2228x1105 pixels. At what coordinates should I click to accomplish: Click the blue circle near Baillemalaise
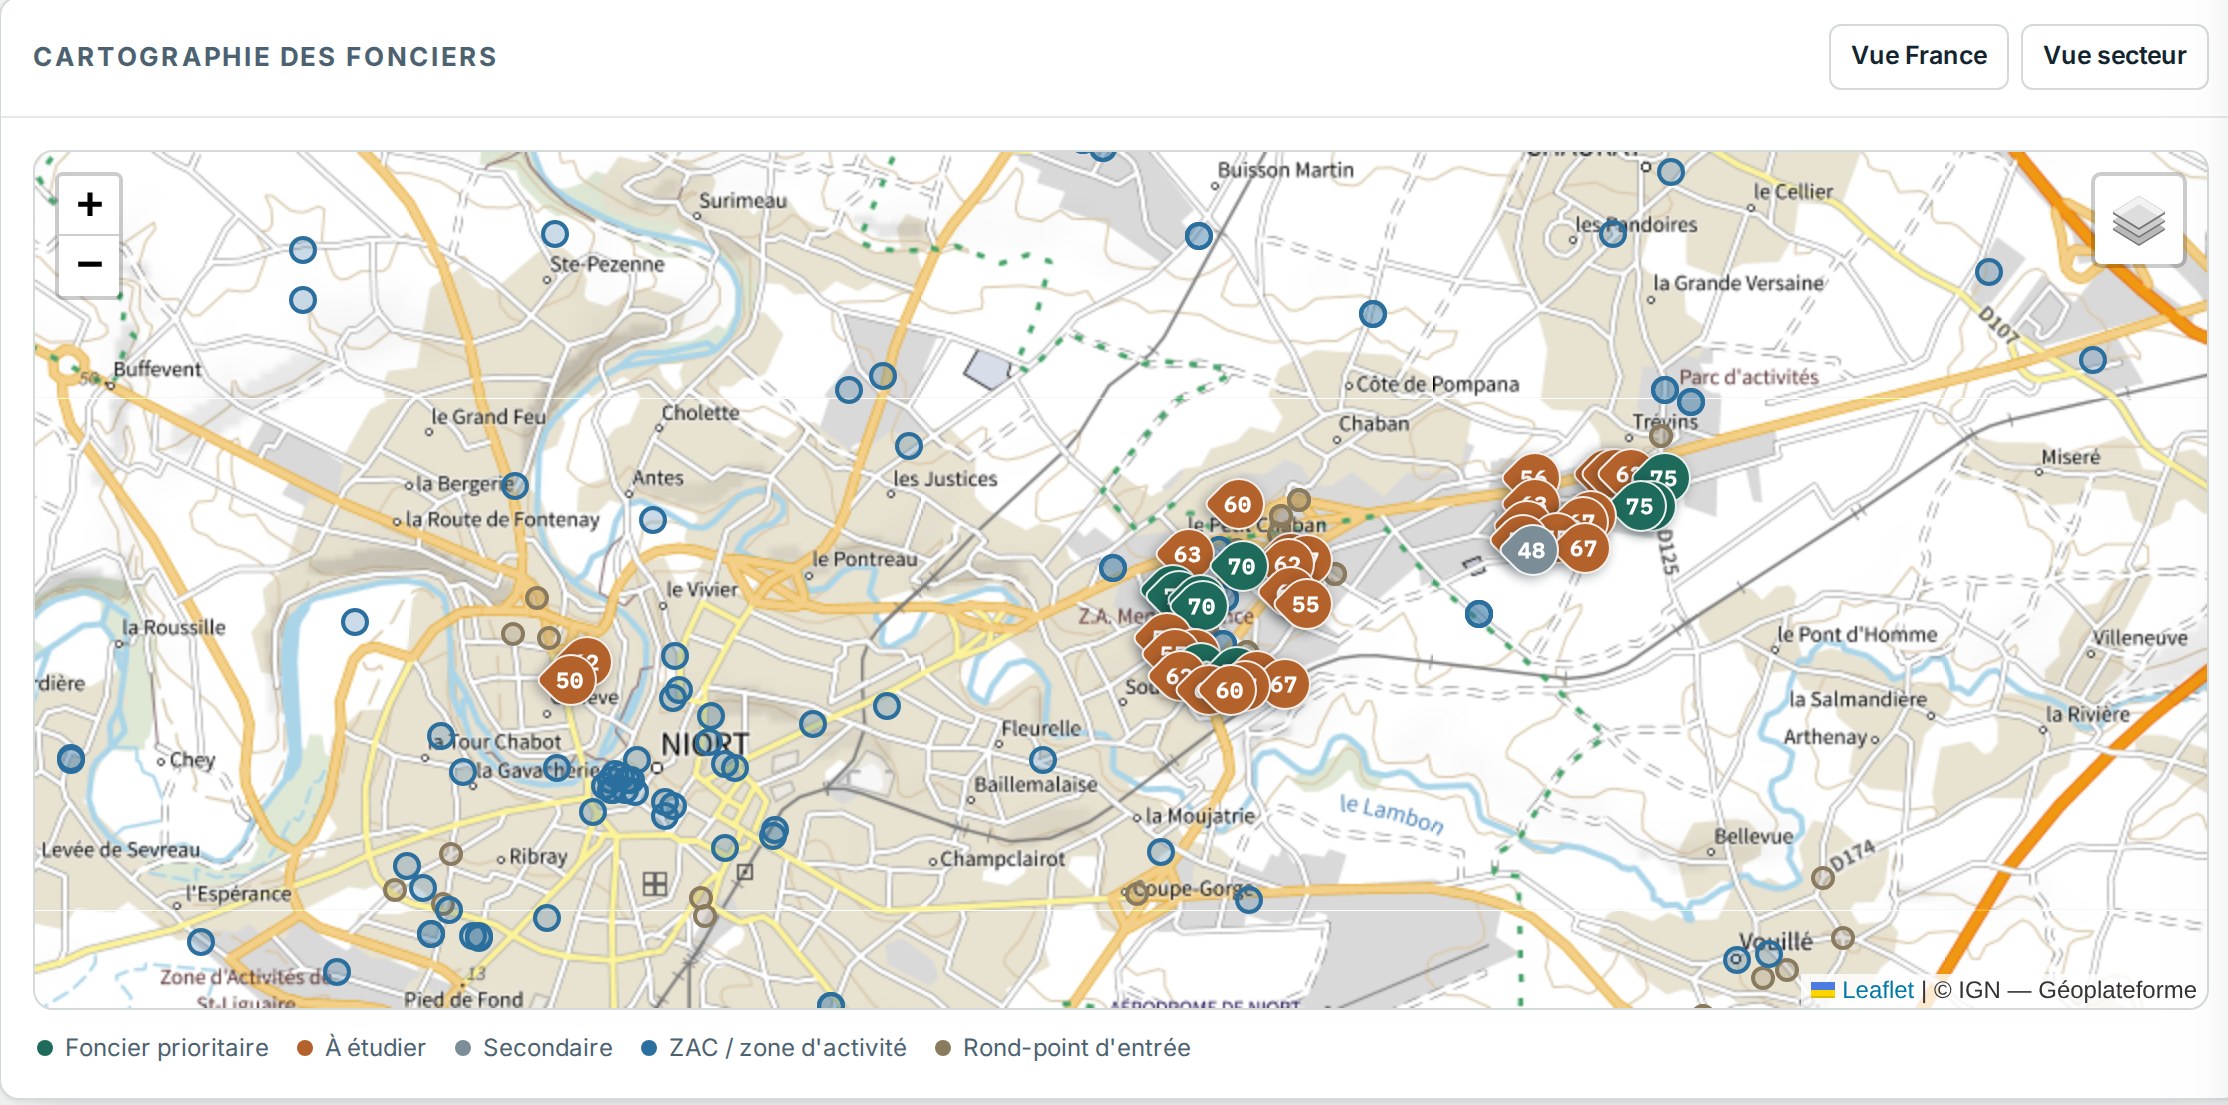(x=1043, y=760)
